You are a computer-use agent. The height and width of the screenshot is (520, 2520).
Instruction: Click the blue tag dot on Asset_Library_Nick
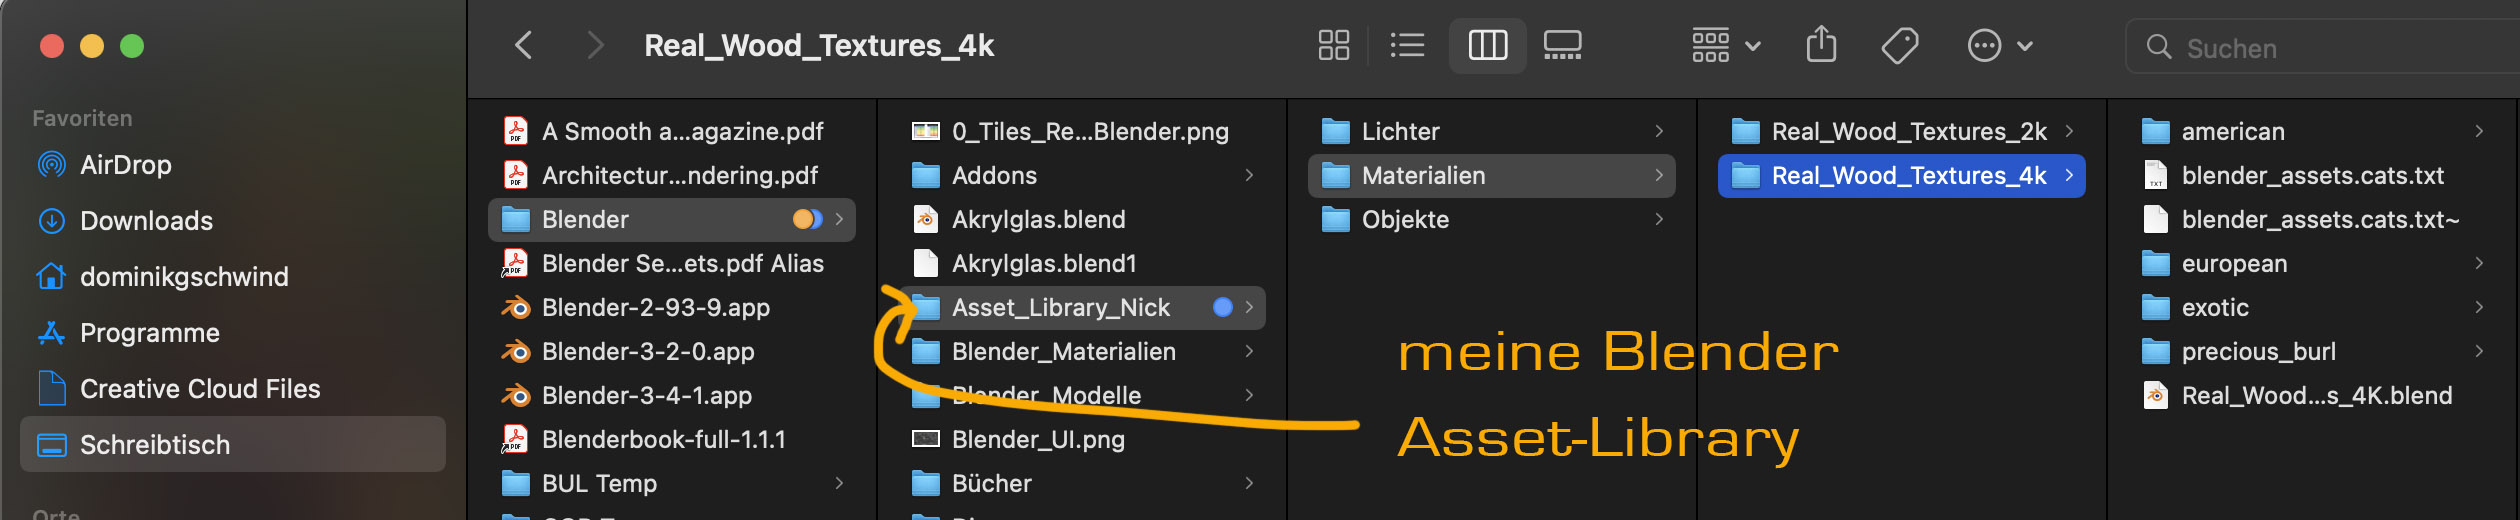[x=1222, y=307]
